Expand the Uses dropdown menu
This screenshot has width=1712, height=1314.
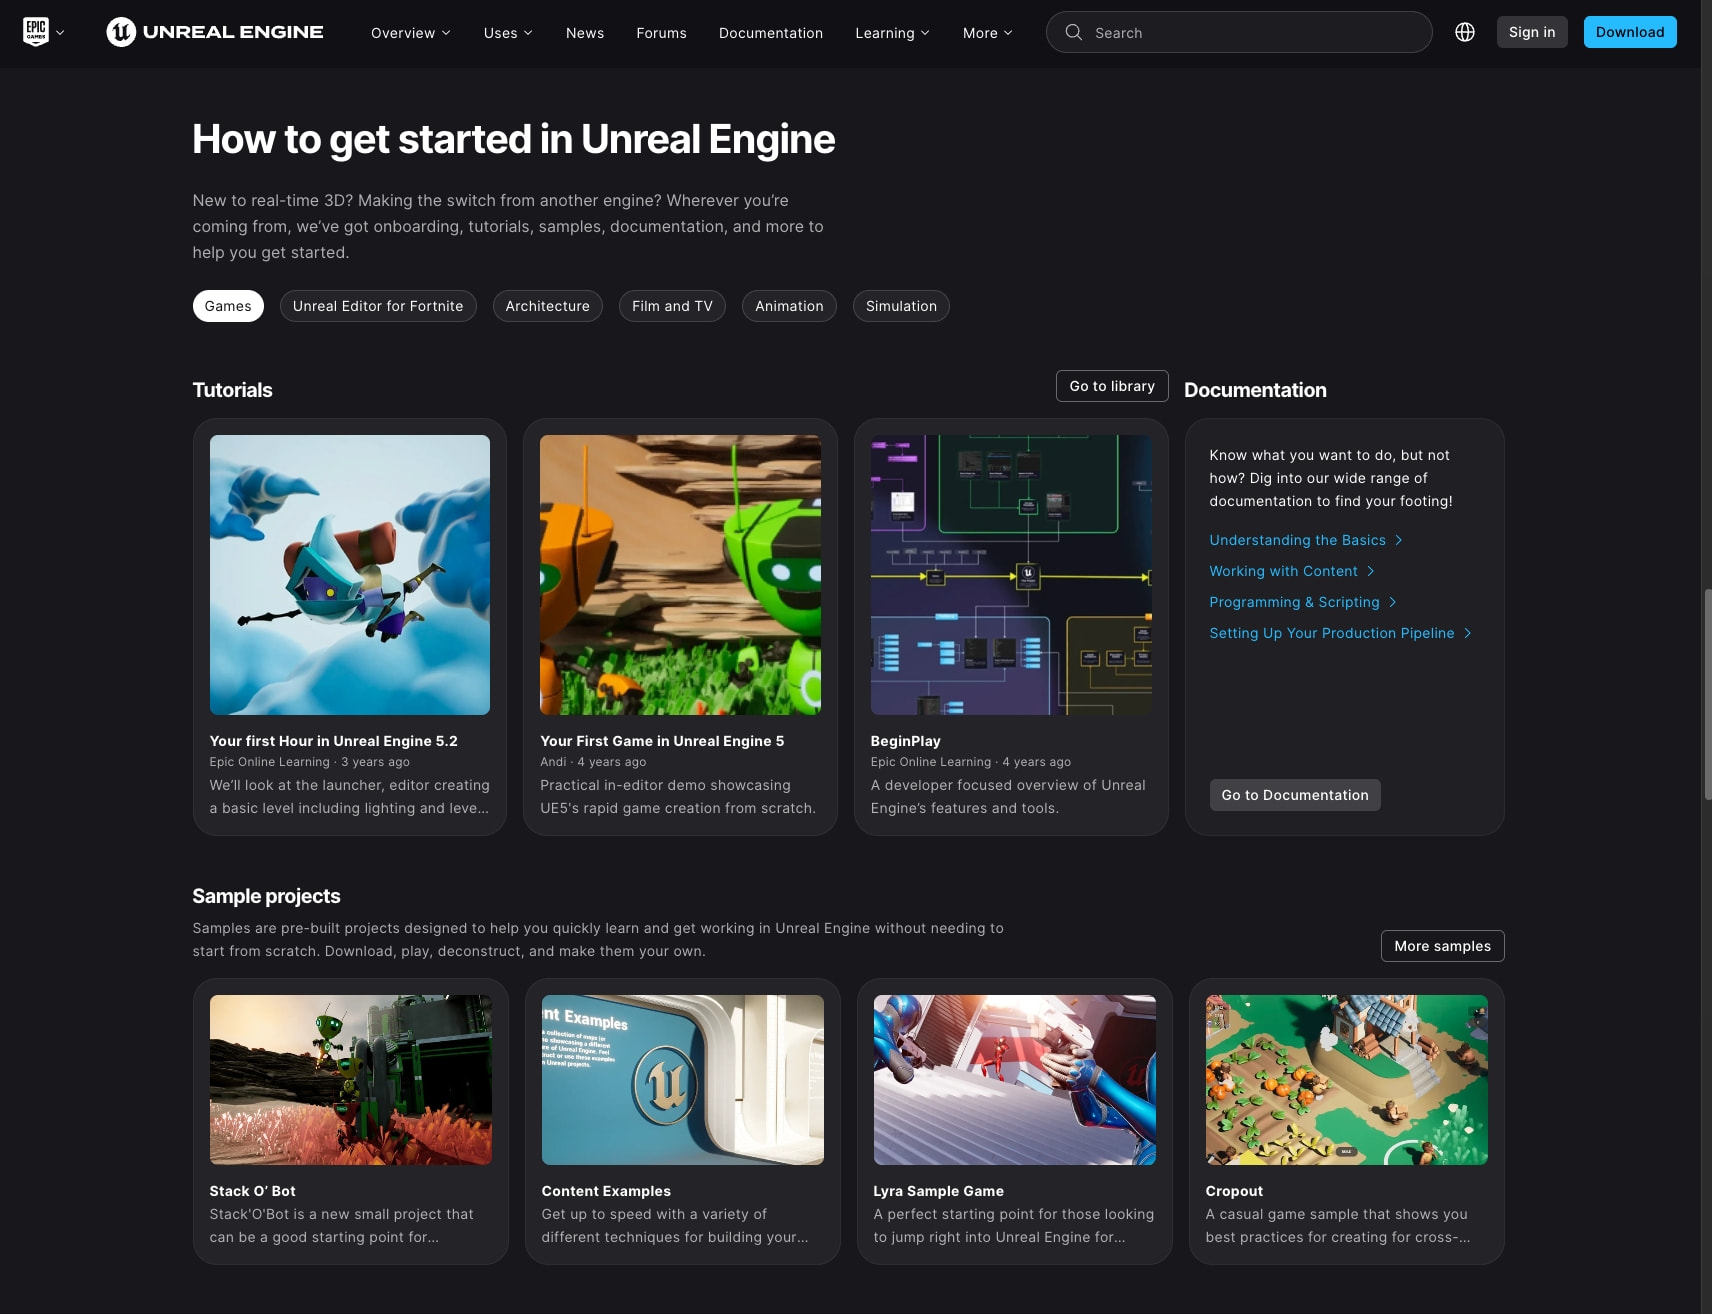tap(508, 33)
